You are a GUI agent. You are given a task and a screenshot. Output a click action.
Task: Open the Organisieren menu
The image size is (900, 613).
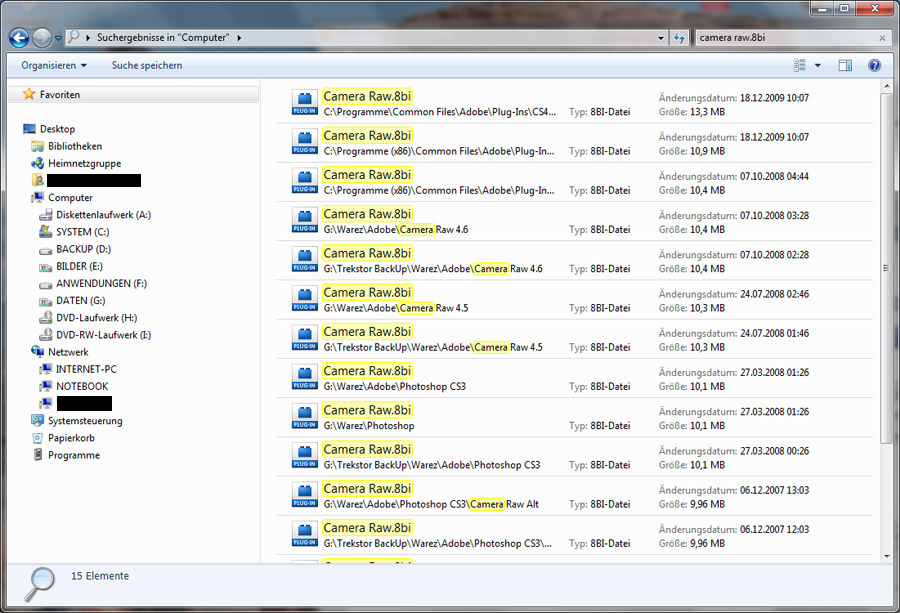pyautogui.click(x=54, y=65)
